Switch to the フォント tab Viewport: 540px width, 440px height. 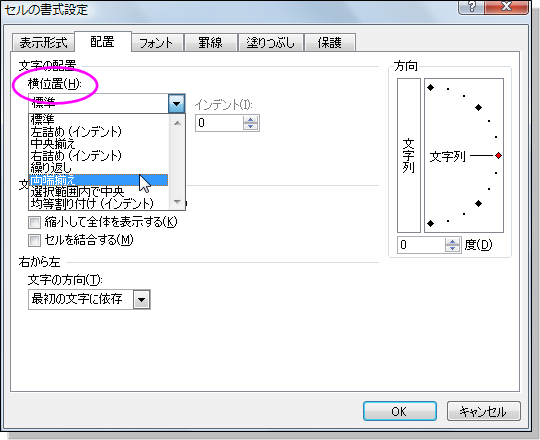[x=157, y=43]
